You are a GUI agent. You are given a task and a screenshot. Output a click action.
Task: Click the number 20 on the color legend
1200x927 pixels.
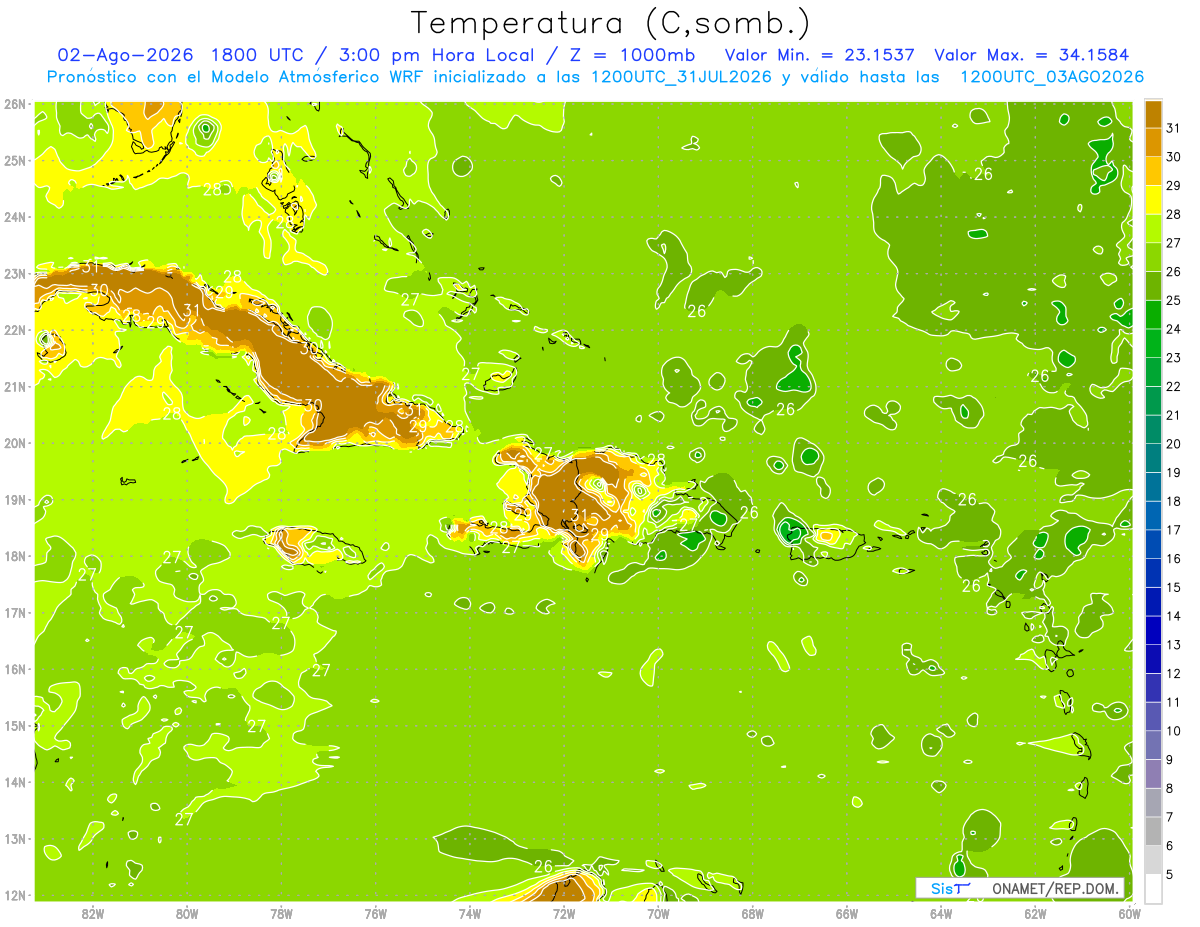click(x=1175, y=444)
